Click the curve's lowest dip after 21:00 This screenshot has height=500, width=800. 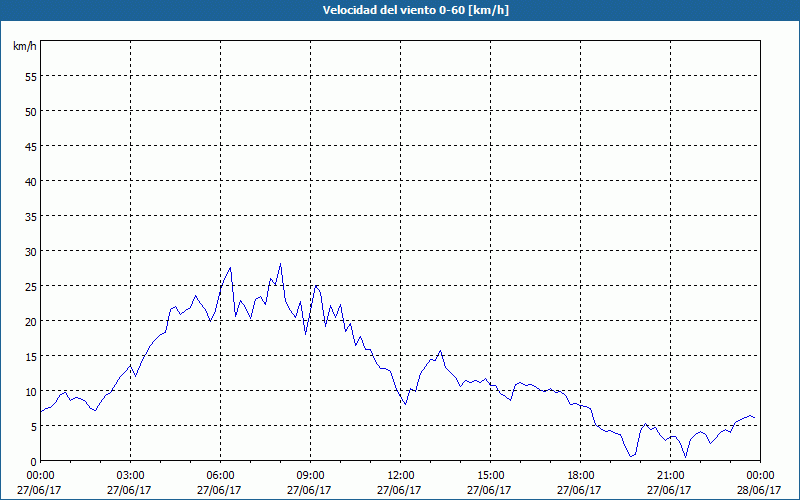[x=685, y=457]
